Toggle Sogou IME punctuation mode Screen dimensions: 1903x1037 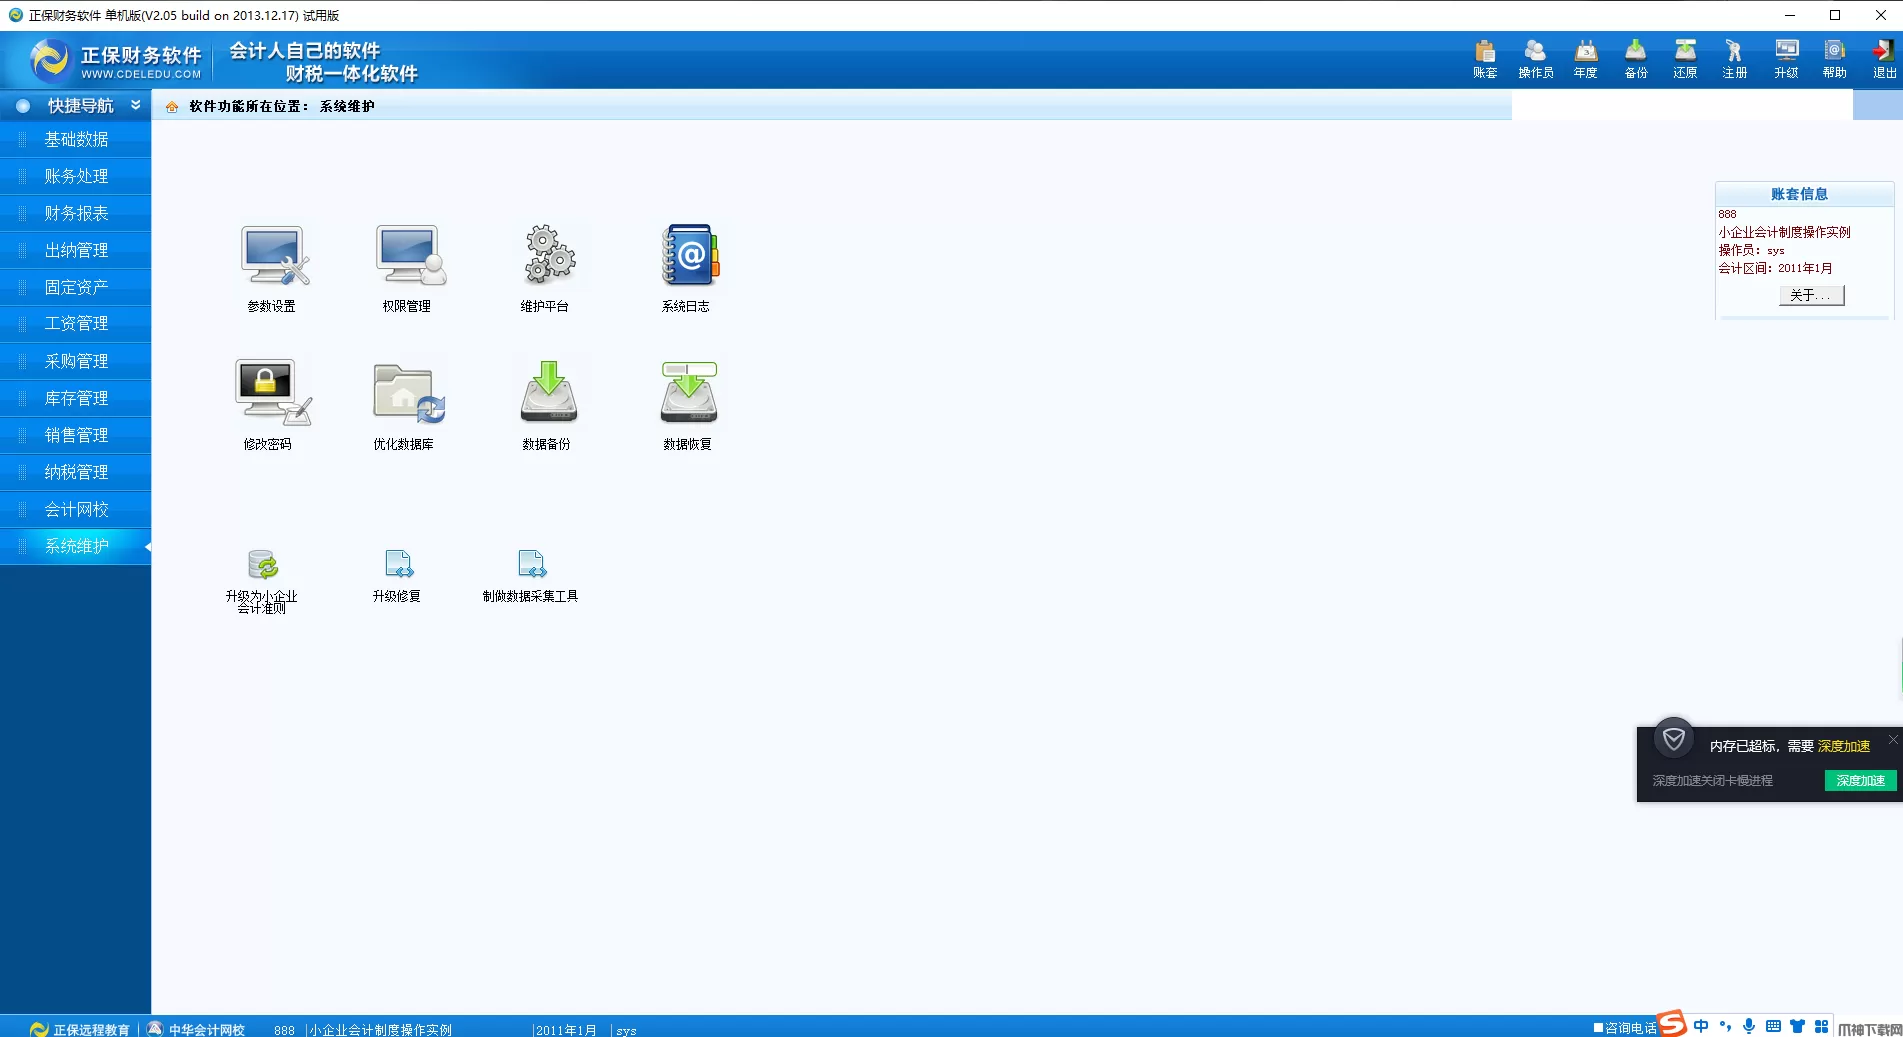click(1725, 1026)
